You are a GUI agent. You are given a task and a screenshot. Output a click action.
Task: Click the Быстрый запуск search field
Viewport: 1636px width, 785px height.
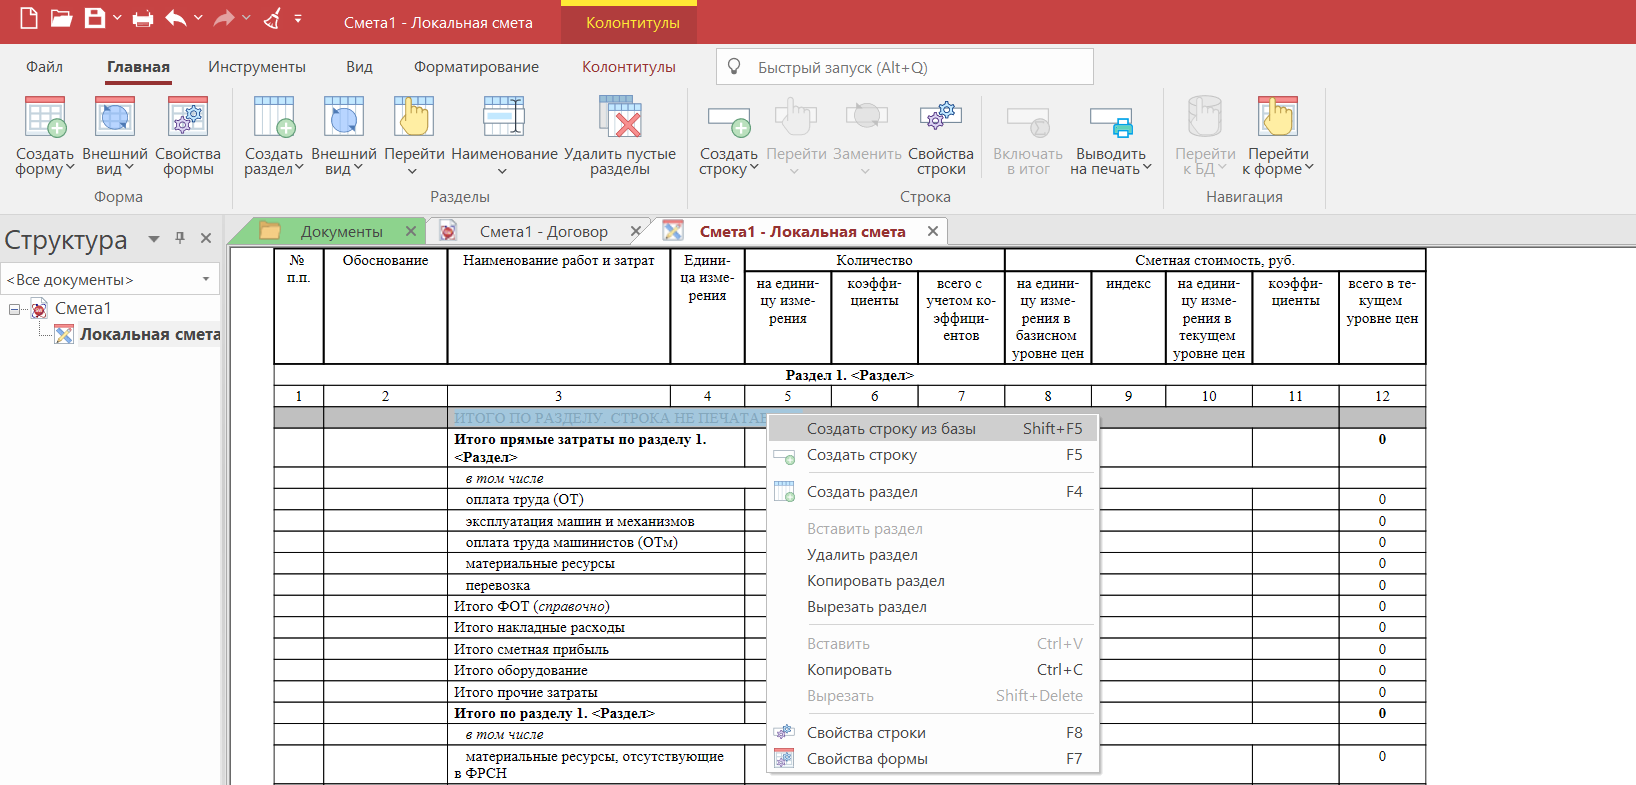point(905,67)
